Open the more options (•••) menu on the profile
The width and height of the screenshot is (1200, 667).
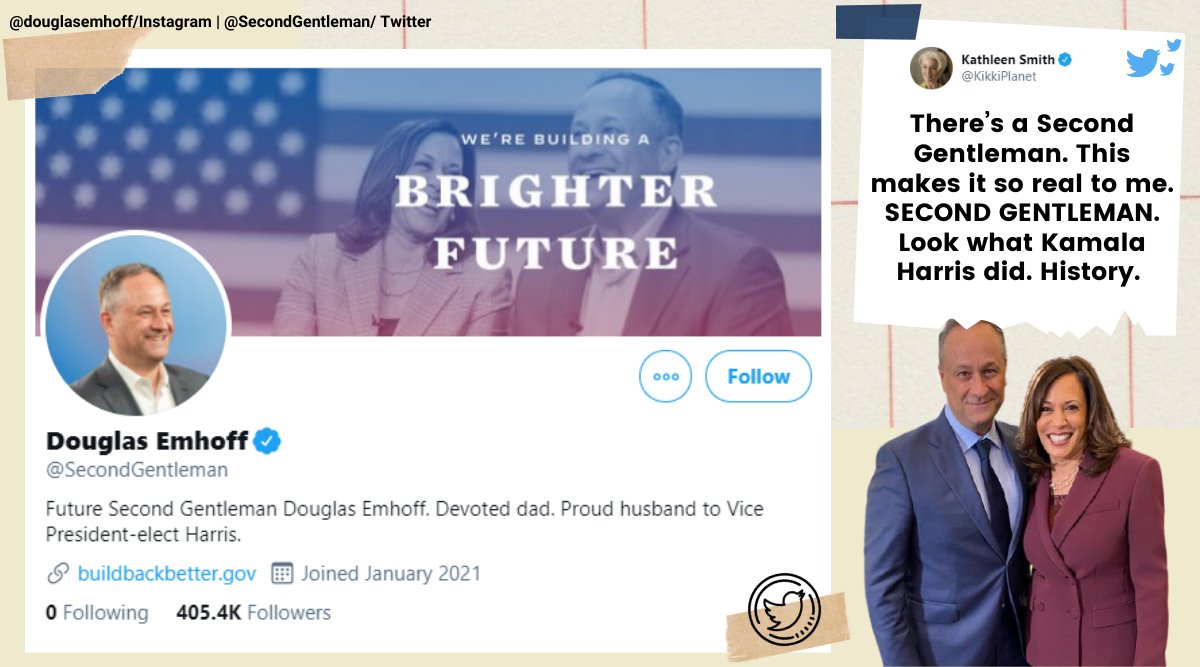click(665, 376)
